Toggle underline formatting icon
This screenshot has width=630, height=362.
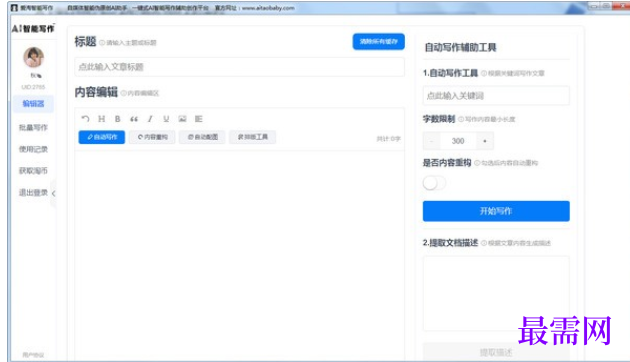pos(166,119)
